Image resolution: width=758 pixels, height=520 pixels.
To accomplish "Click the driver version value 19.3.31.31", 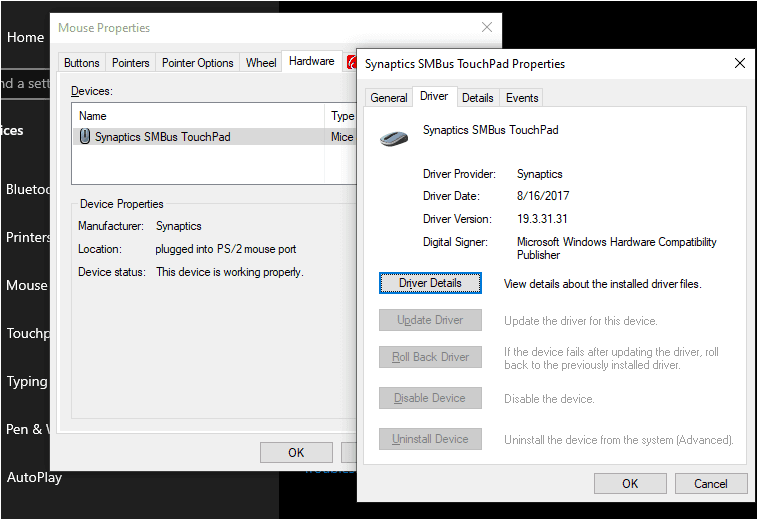I will click(542, 219).
